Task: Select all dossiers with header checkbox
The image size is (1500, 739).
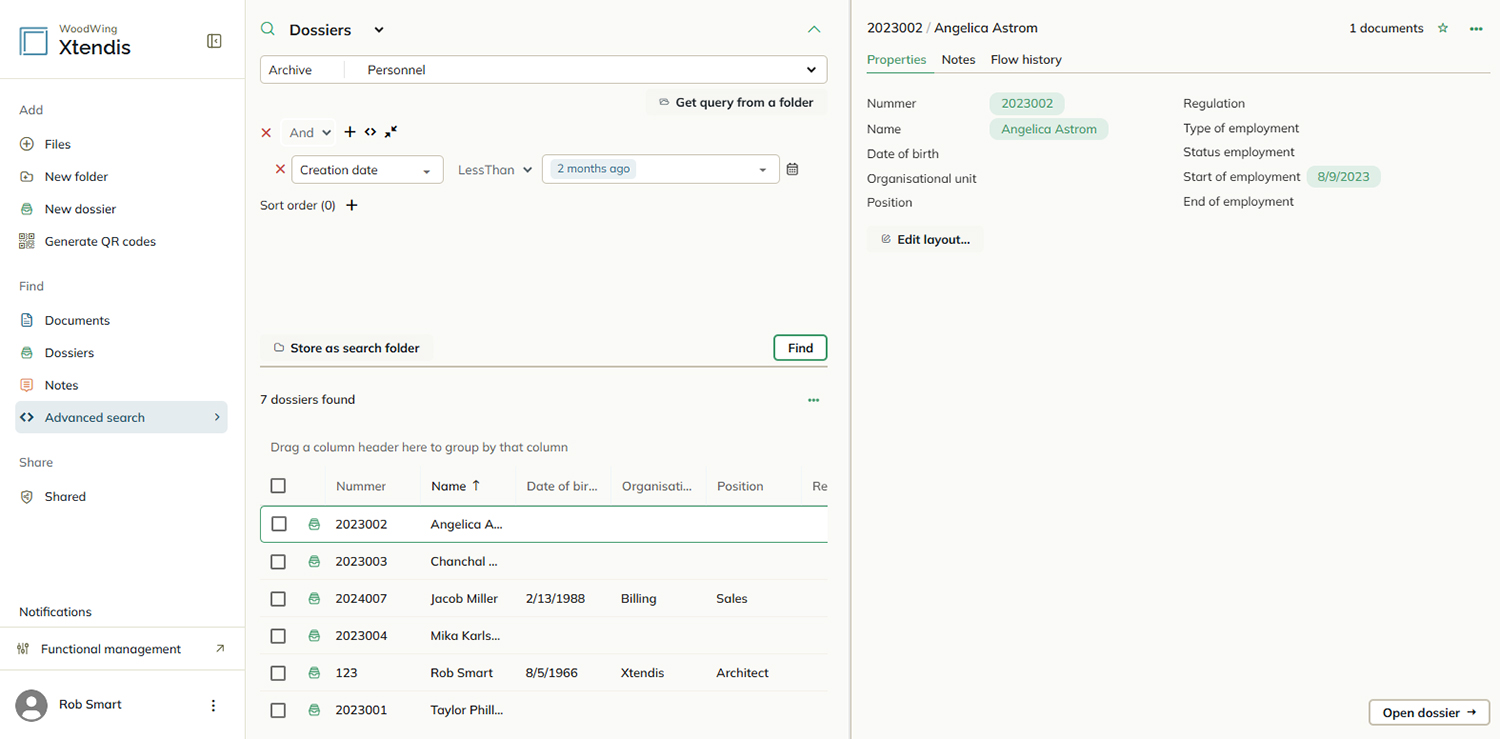Action: tap(278, 486)
